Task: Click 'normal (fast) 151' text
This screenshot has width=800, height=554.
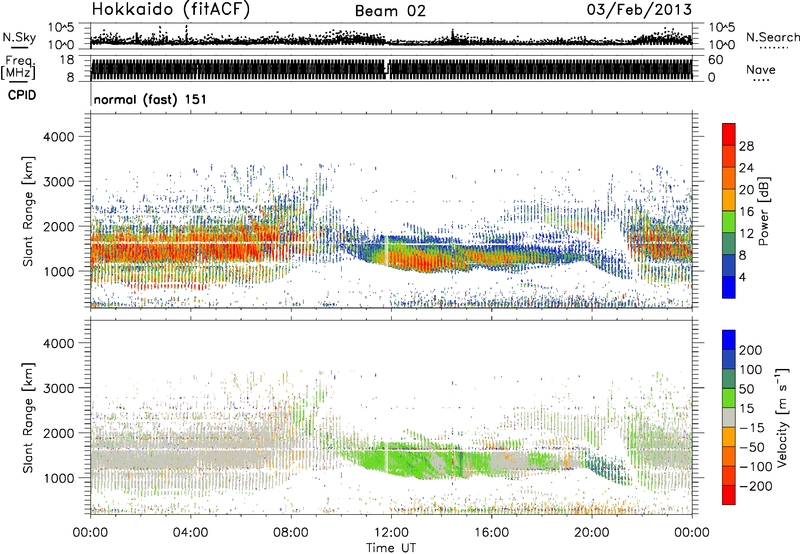Action: pyautogui.click(x=151, y=99)
